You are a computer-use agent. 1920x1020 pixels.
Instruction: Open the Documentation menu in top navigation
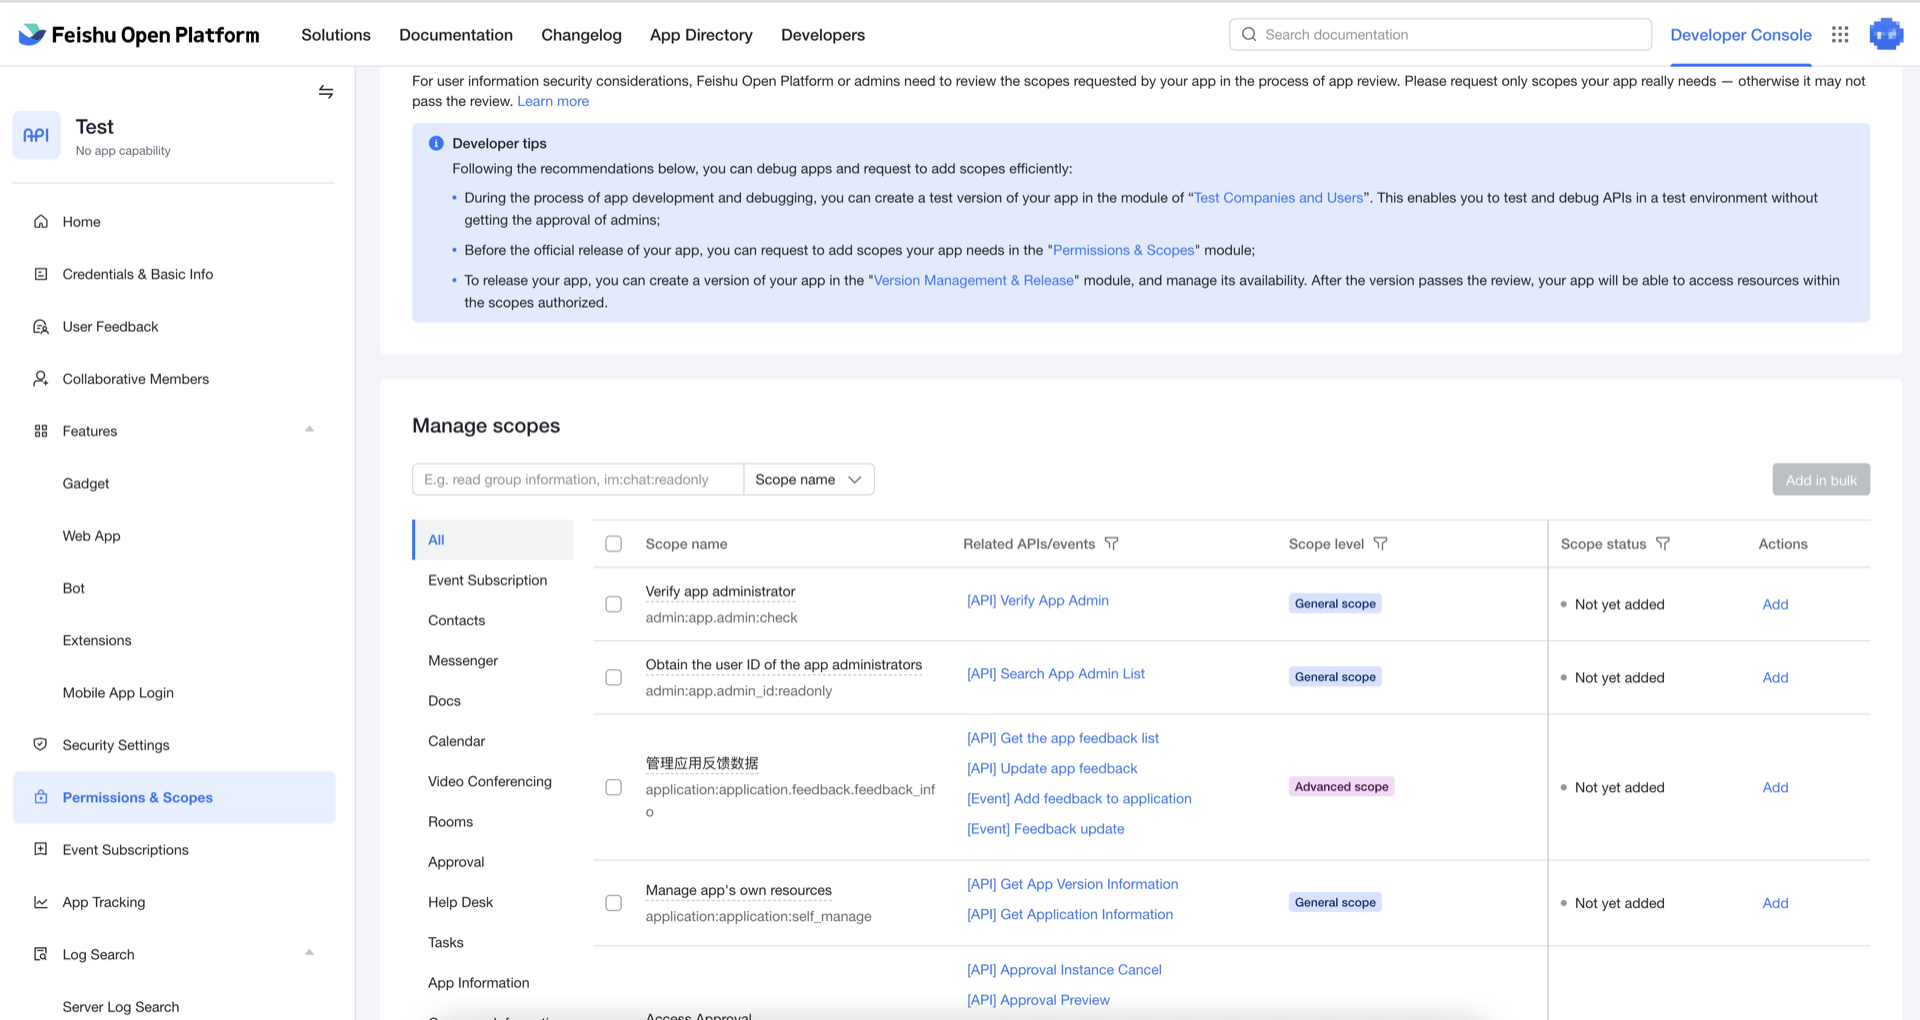coord(456,35)
